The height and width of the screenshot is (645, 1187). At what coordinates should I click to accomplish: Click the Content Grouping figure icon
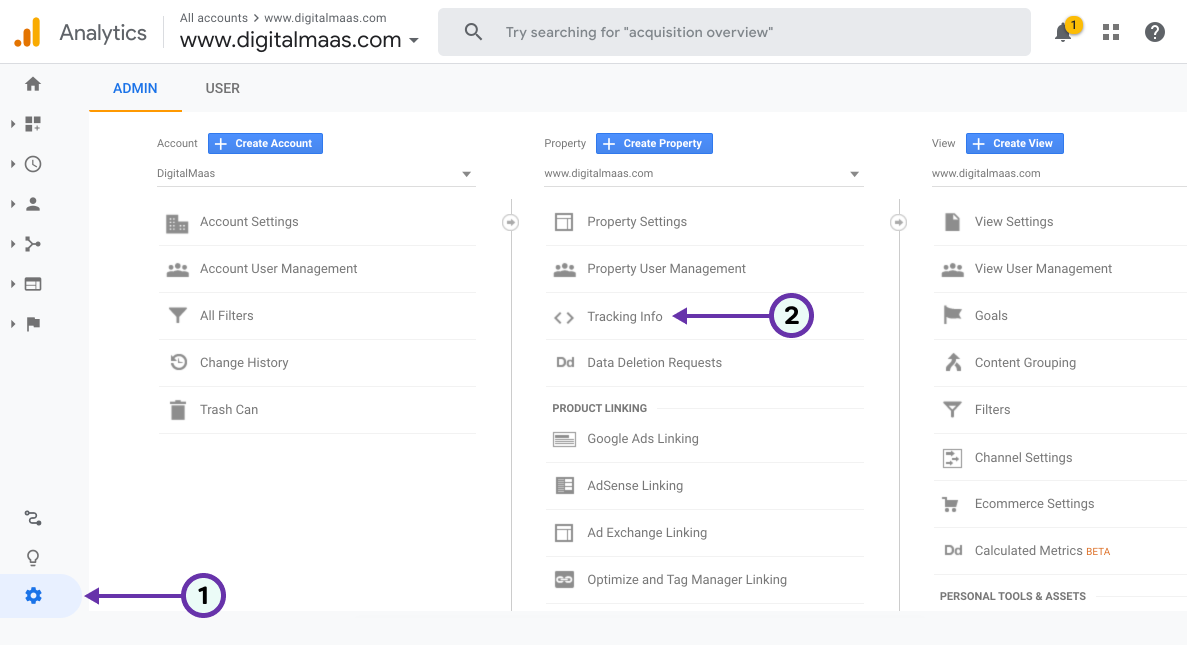coord(953,362)
